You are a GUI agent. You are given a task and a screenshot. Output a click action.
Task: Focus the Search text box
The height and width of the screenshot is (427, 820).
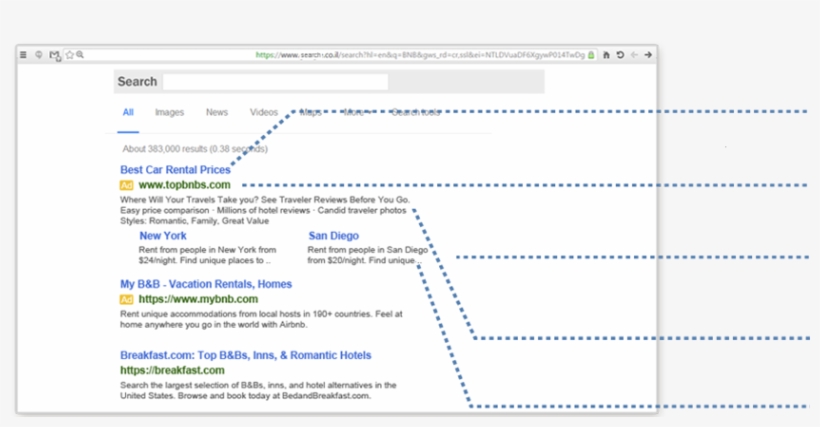276,82
